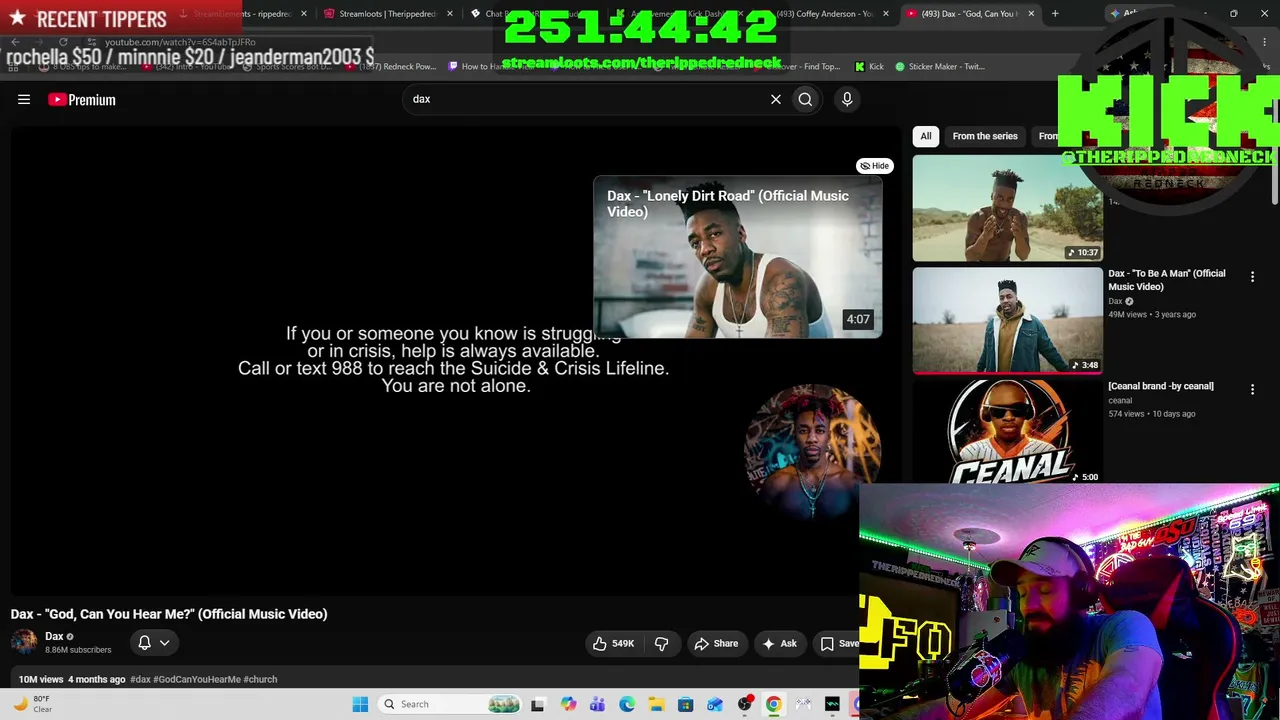Open the #dax hashtag link
The image size is (1280, 720).
[140, 679]
